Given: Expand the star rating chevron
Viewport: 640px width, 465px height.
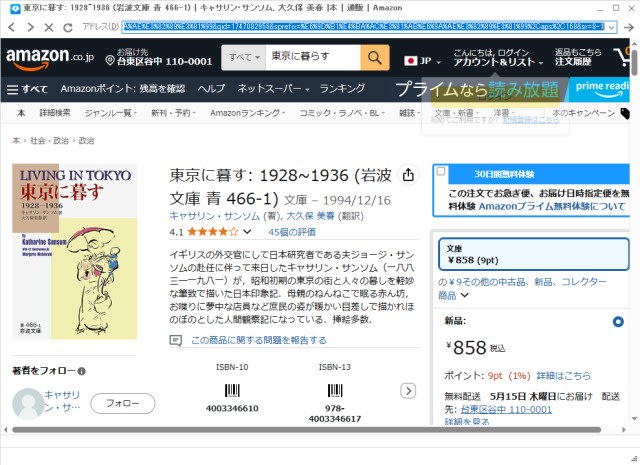Looking at the screenshot, I should [x=247, y=232].
